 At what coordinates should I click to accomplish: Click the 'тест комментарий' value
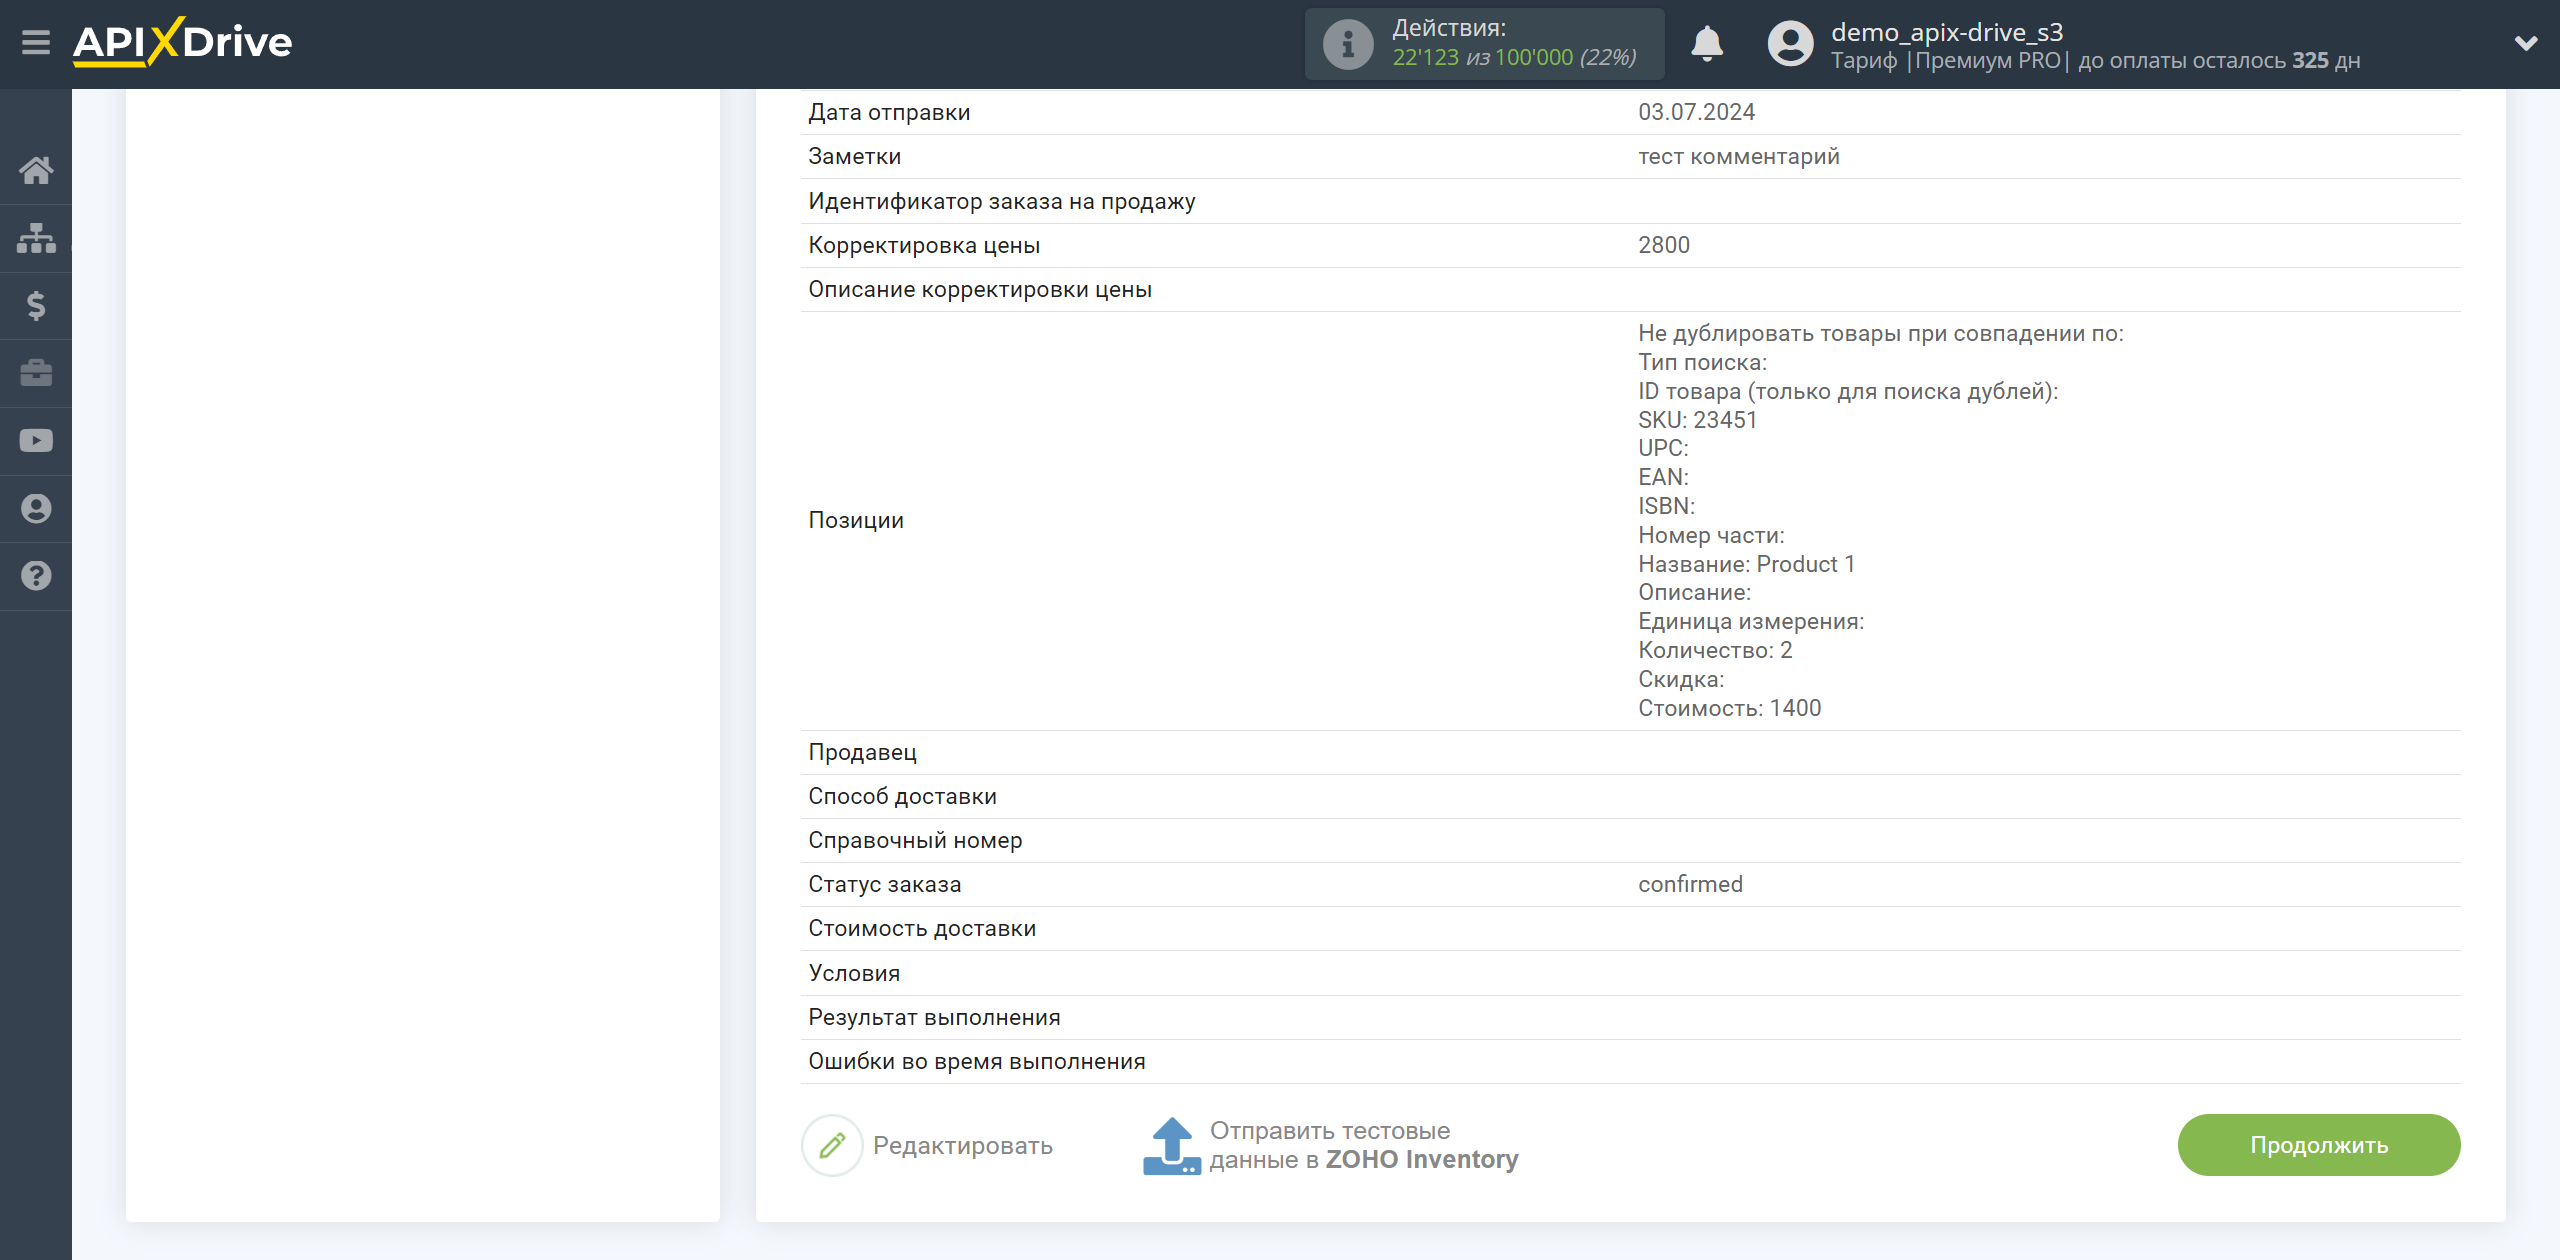[x=1739, y=156]
